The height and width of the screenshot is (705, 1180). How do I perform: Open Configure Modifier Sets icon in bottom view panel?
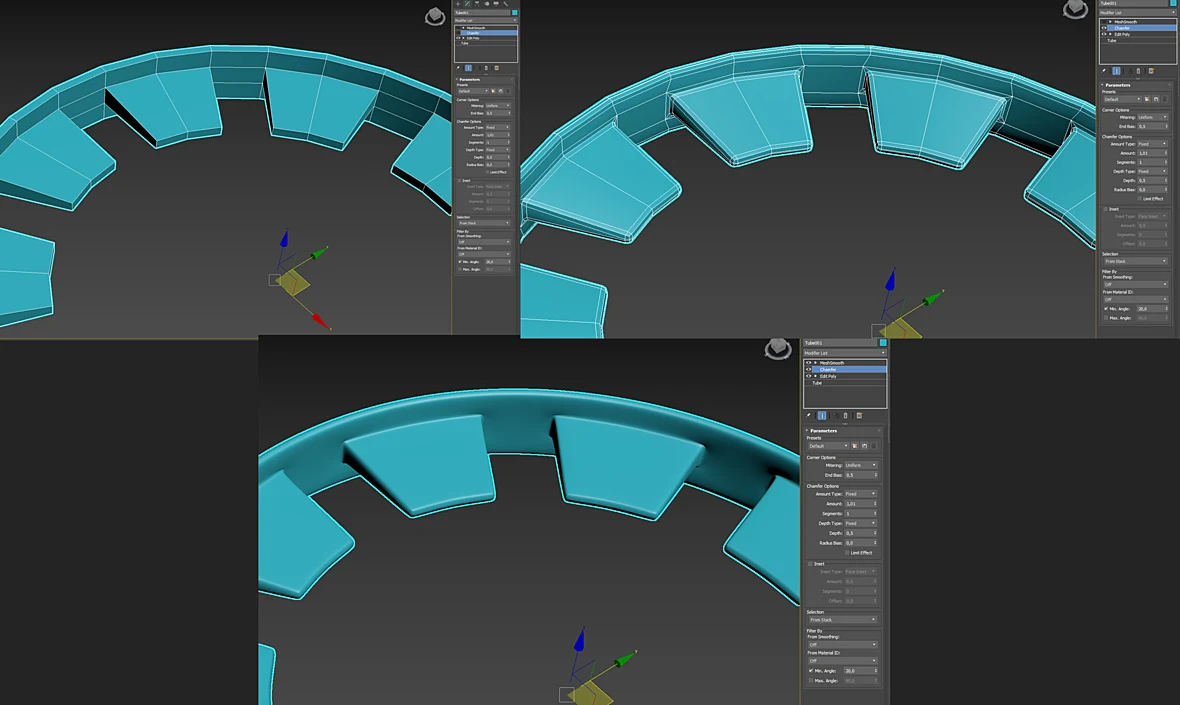click(859, 415)
